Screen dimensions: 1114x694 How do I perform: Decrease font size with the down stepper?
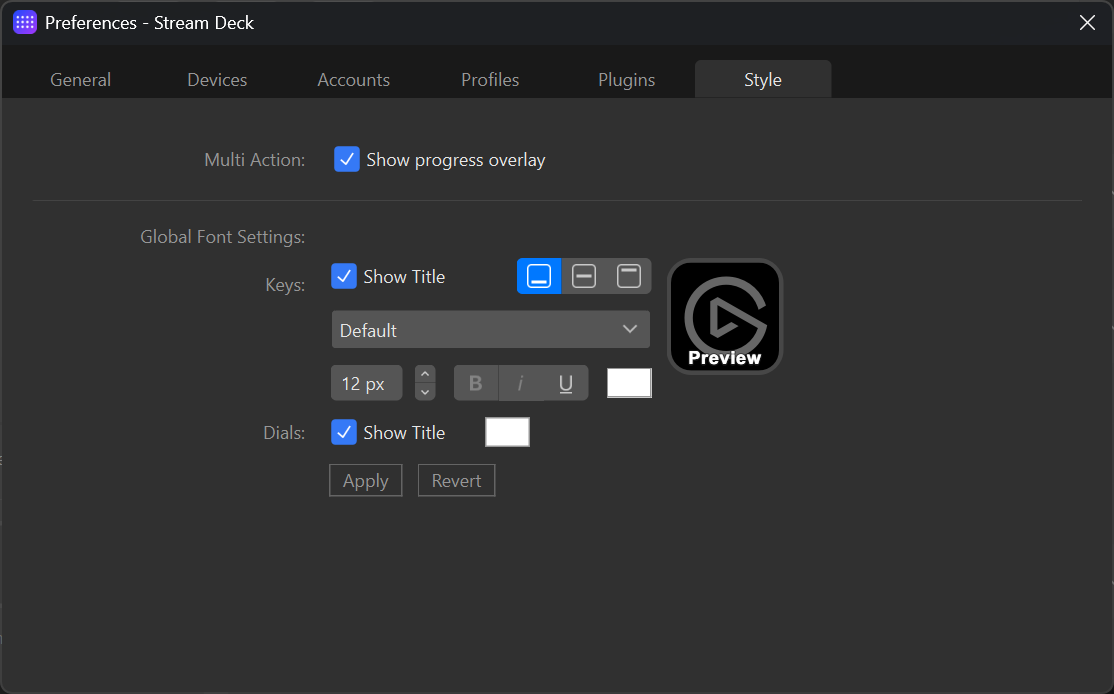(424, 390)
